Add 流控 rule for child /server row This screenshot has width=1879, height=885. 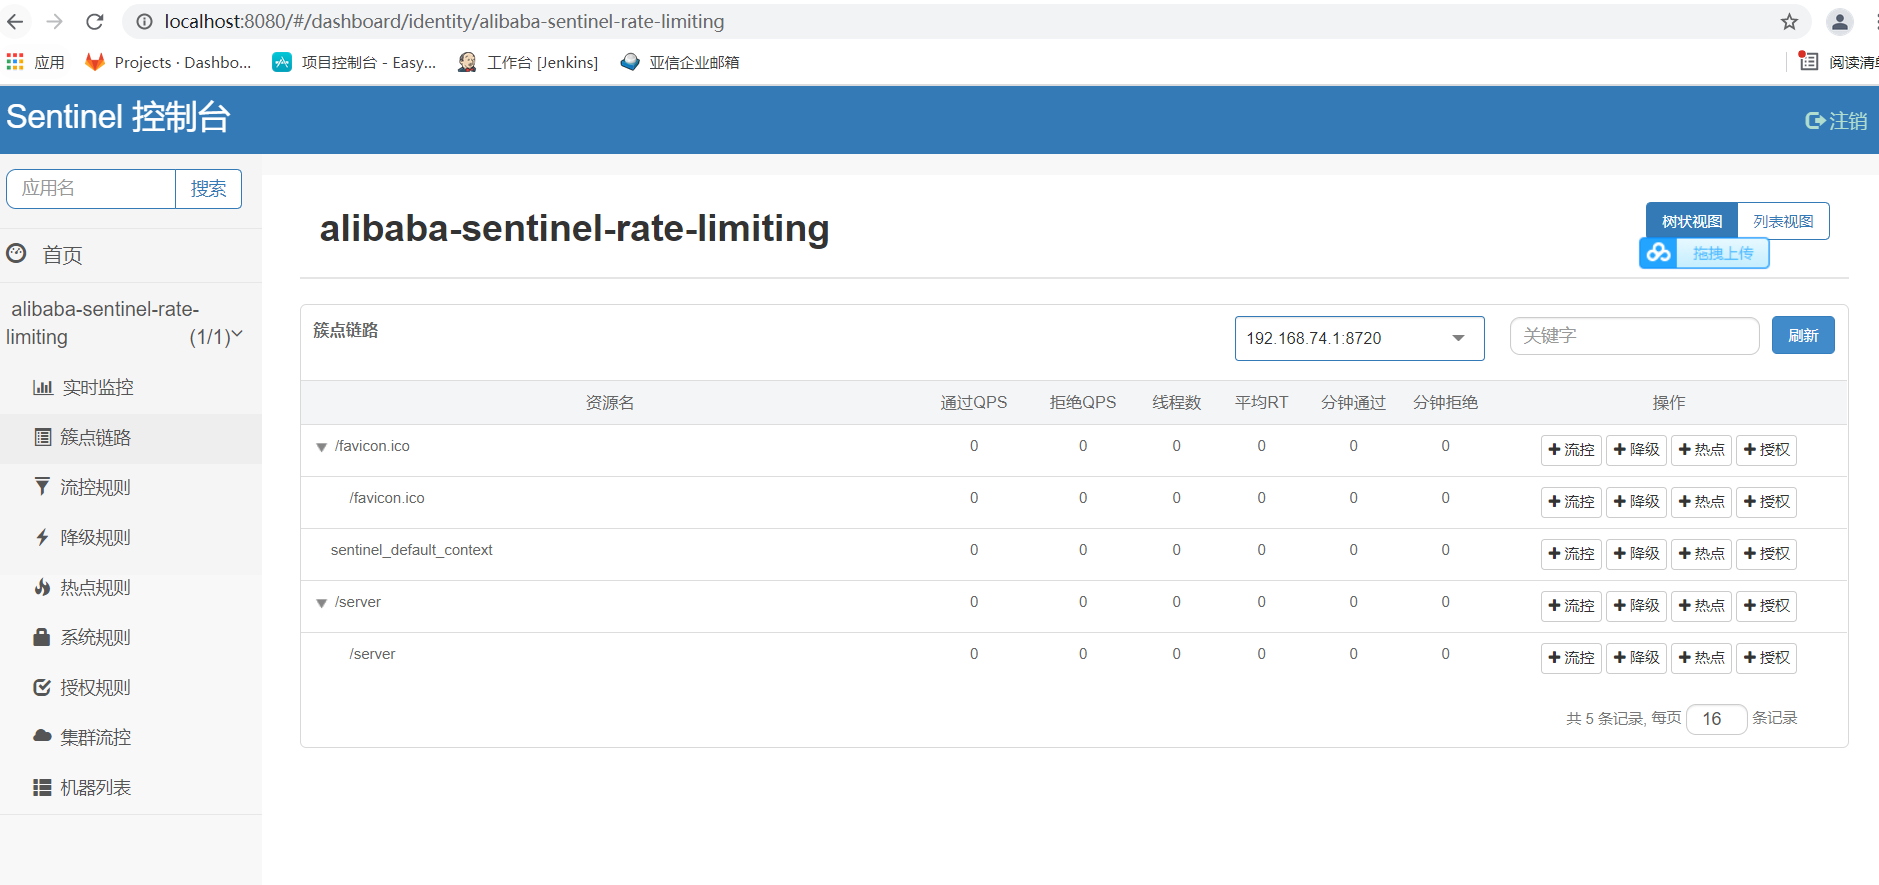click(x=1571, y=658)
